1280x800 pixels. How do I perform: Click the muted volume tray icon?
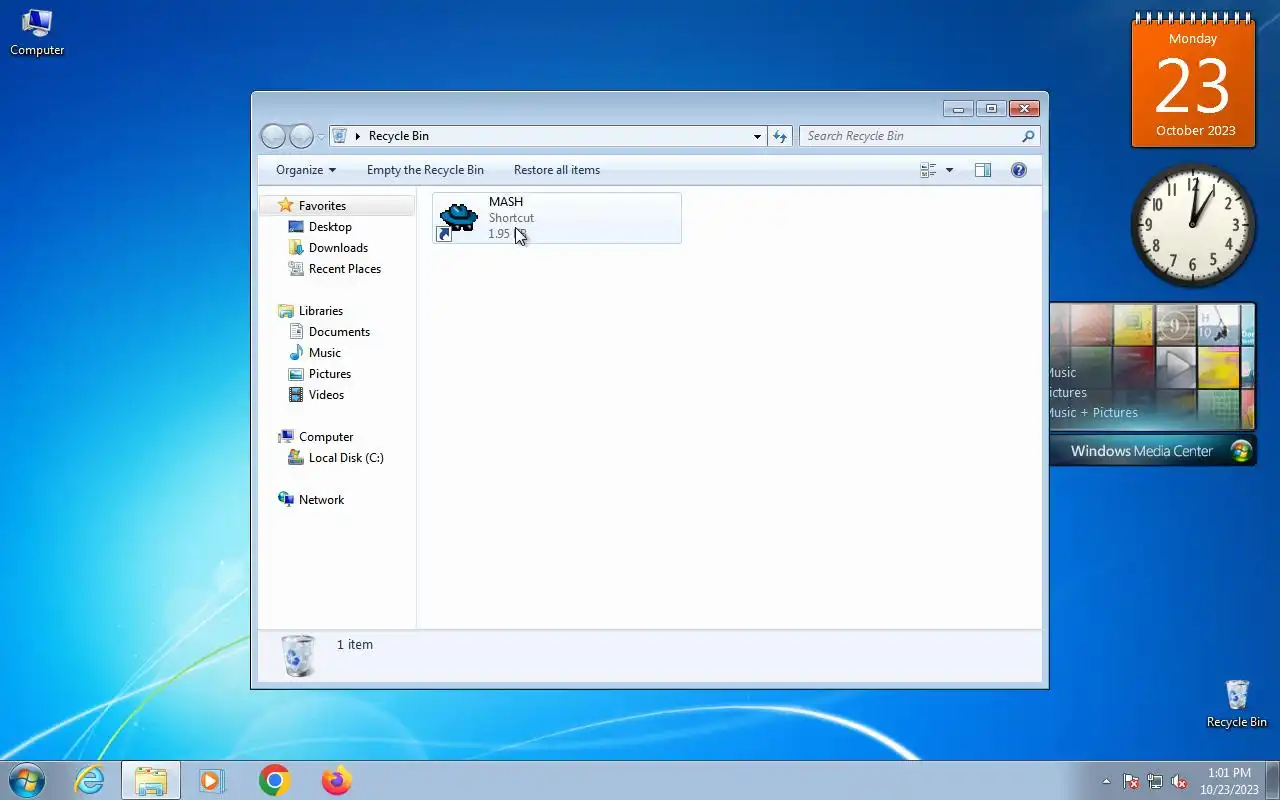tap(1179, 781)
